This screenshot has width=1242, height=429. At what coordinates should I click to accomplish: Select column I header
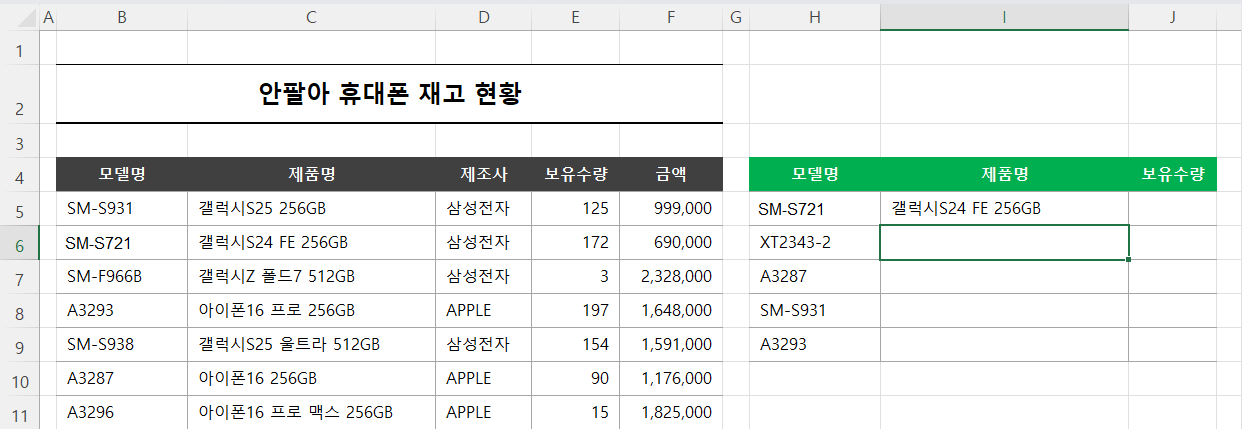point(1004,17)
